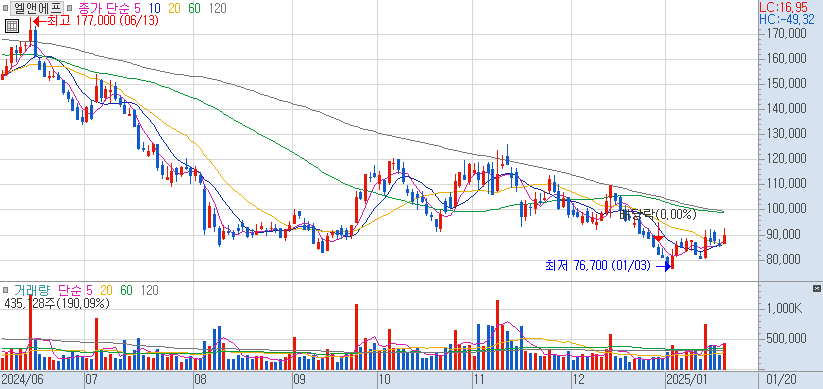Select gray 120 in volume legend
Image resolution: width=823 pixels, height=389 pixels.
coord(150,290)
